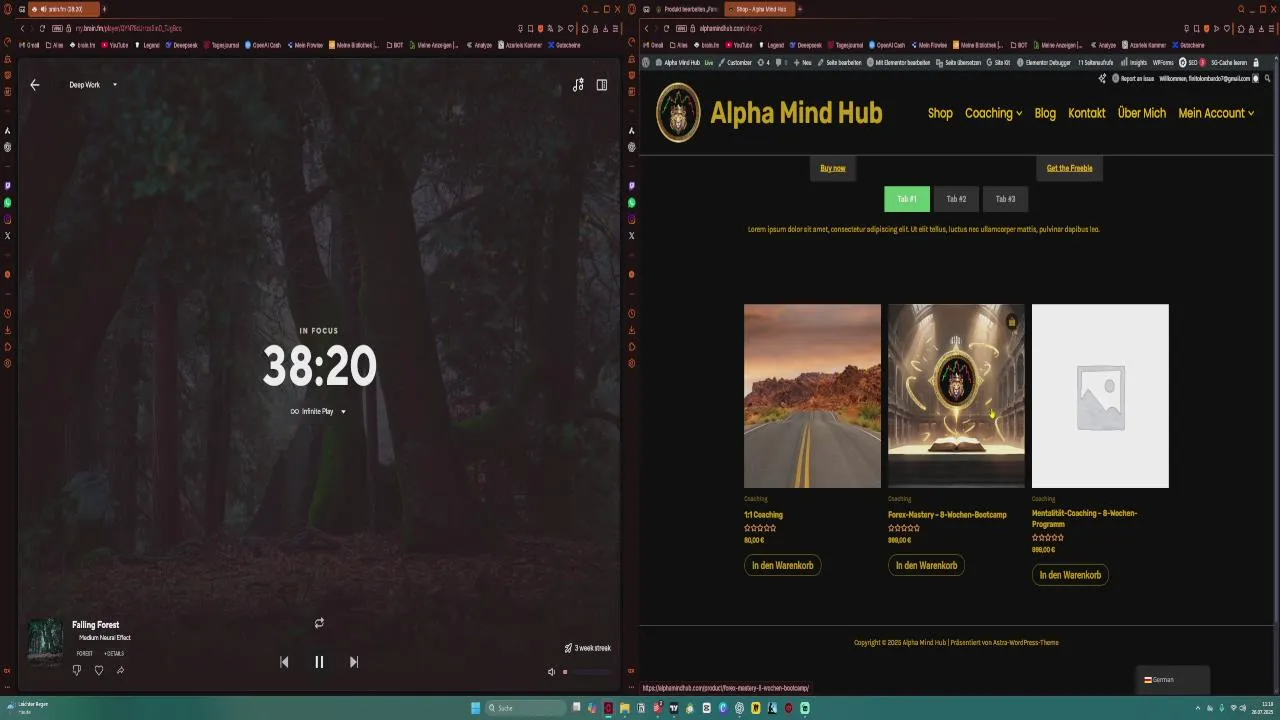Viewport: 1280px width, 720px height.
Task: Open the music settings icon in brain.fm
Action: [x=578, y=85]
